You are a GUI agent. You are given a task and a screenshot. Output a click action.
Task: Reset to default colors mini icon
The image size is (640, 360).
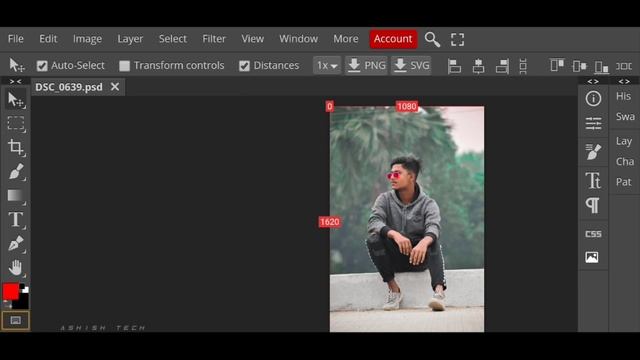coord(25,289)
